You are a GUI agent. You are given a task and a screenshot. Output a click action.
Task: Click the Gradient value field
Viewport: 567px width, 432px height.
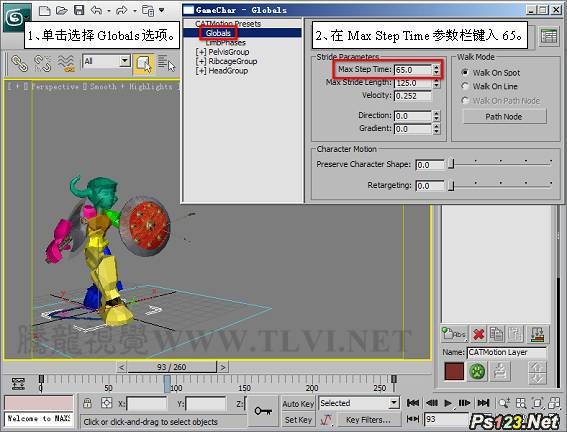coord(413,129)
